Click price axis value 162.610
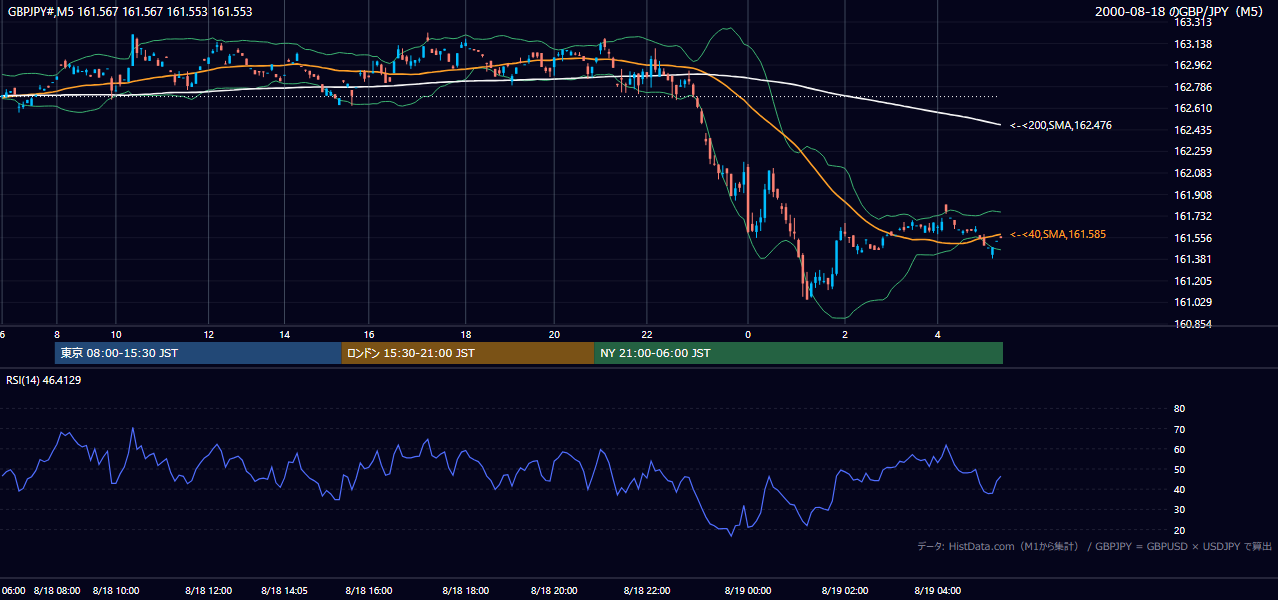The width and height of the screenshot is (1278, 600). pyautogui.click(x=1193, y=108)
